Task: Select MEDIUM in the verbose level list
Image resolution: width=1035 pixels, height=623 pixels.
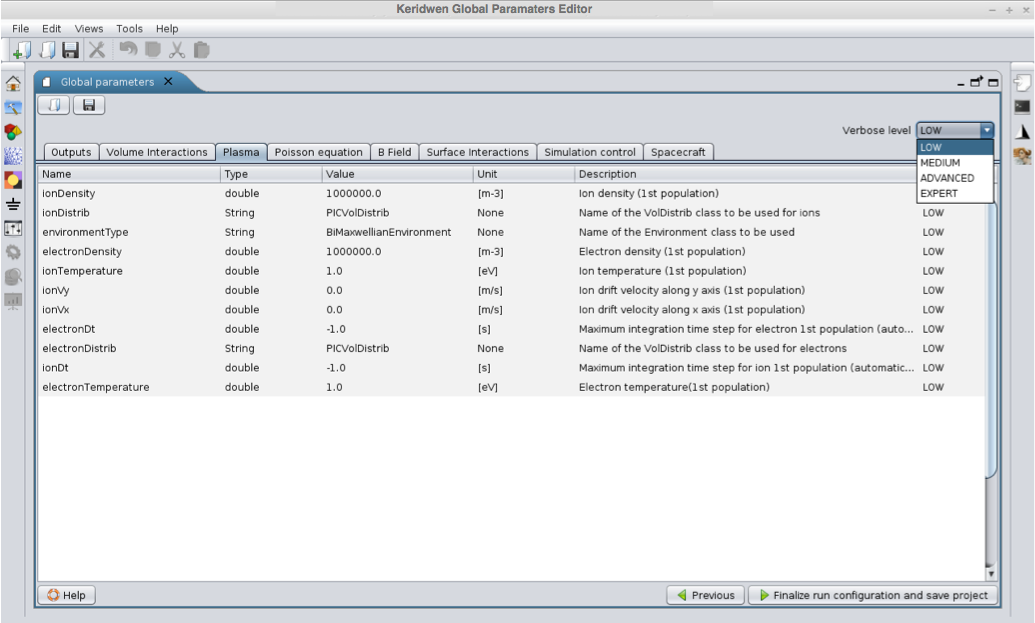Action: [x=940, y=163]
